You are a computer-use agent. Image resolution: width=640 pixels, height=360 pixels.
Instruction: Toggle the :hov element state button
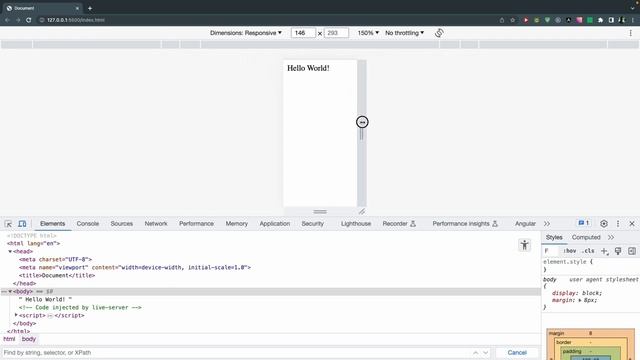coord(569,251)
